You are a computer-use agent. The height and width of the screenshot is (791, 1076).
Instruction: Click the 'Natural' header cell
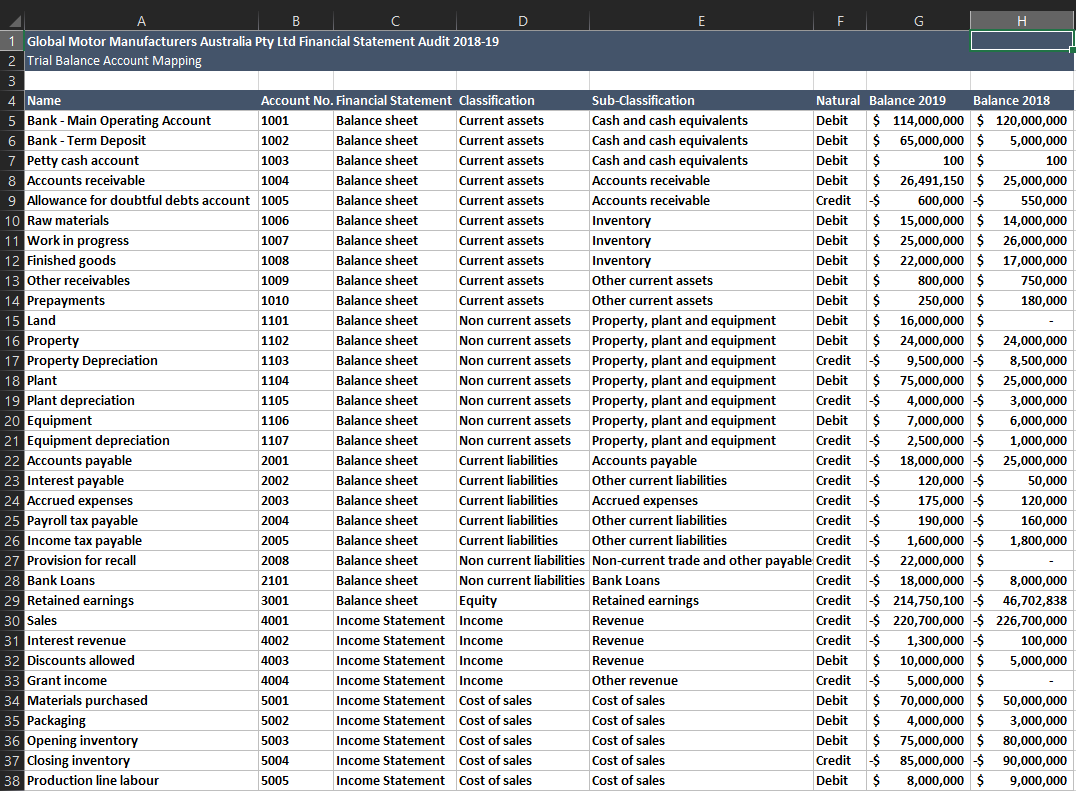click(840, 101)
